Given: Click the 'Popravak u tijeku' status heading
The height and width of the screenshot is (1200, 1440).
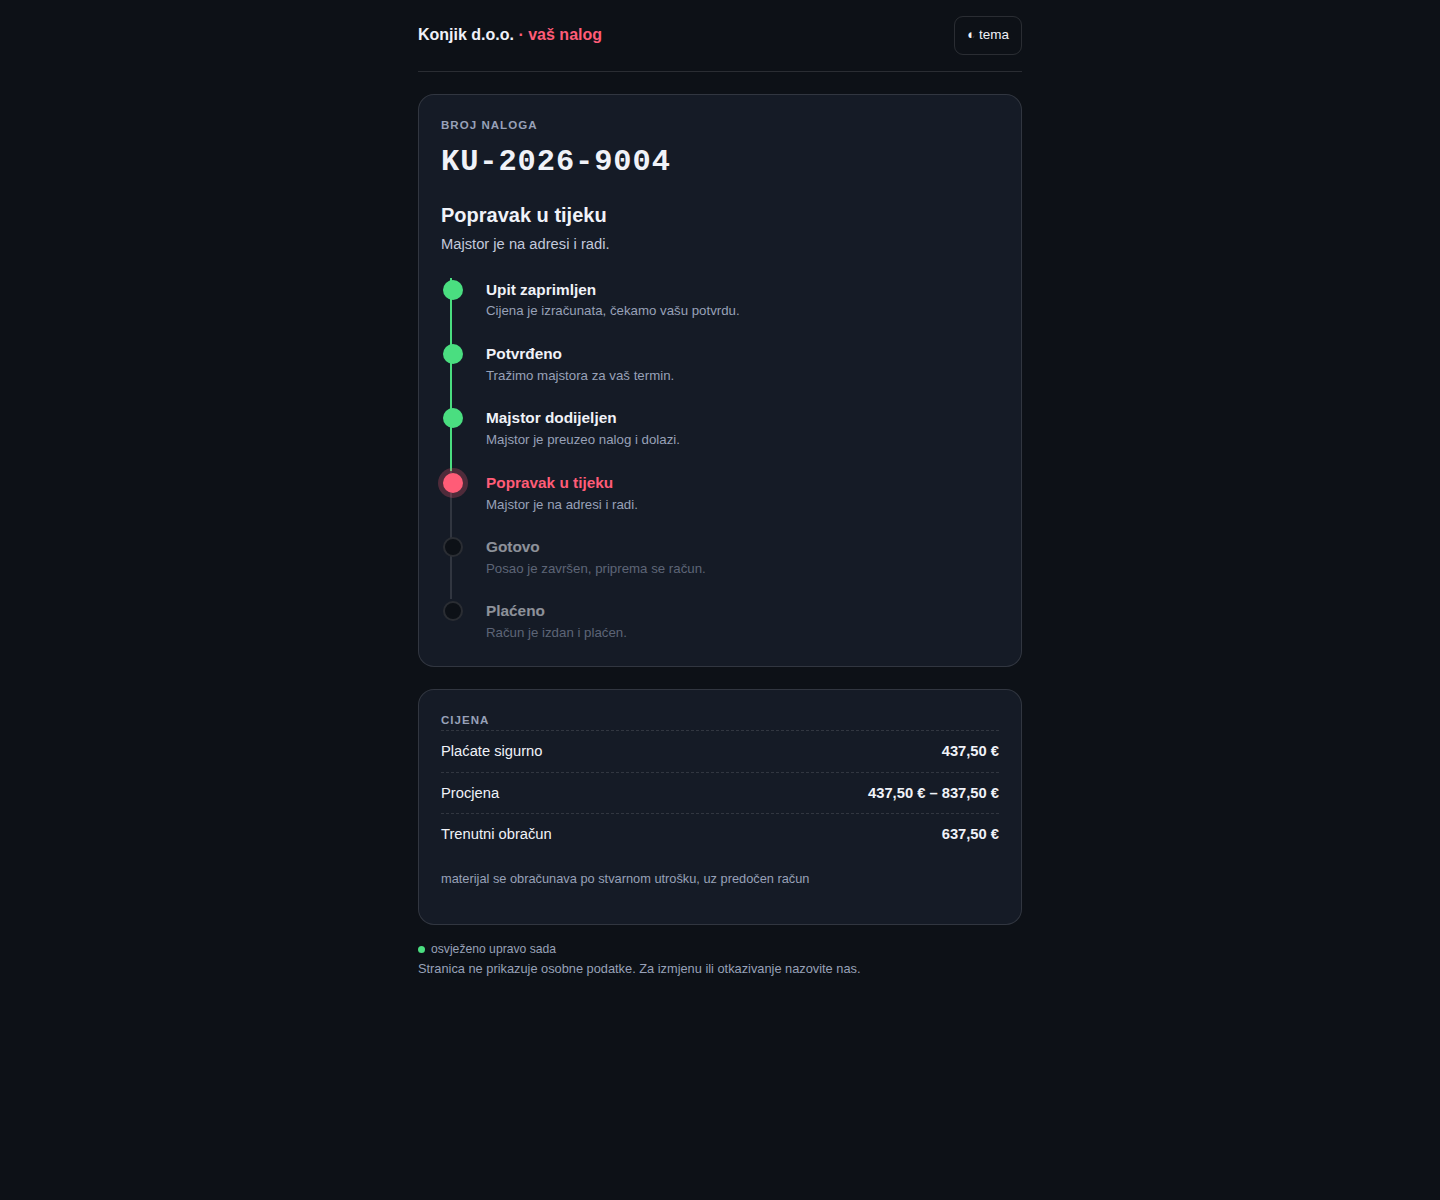Looking at the screenshot, I should click(524, 215).
